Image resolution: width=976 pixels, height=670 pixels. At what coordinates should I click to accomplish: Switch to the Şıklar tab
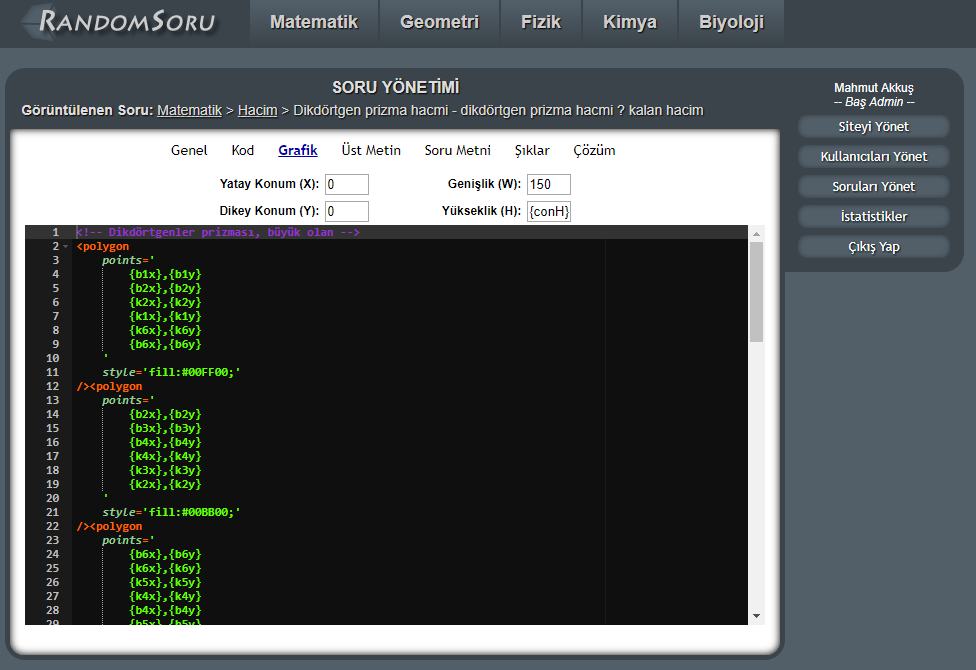click(532, 150)
